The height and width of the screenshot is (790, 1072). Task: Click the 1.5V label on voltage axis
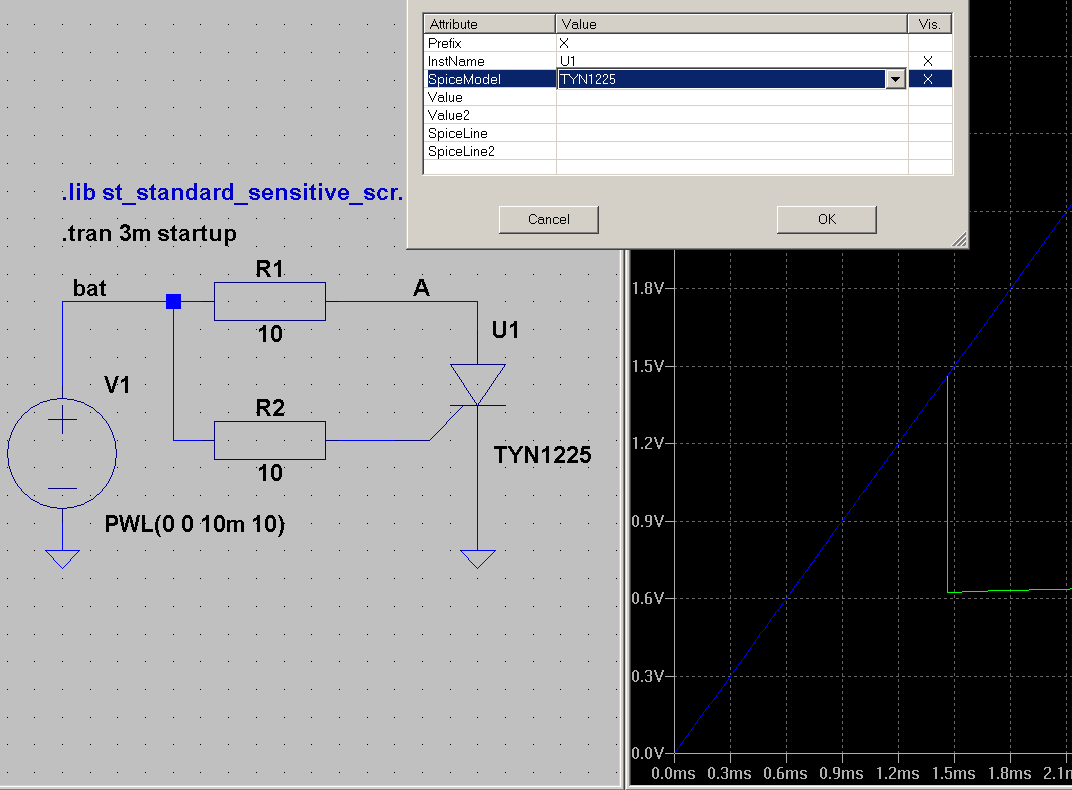pos(647,366)
